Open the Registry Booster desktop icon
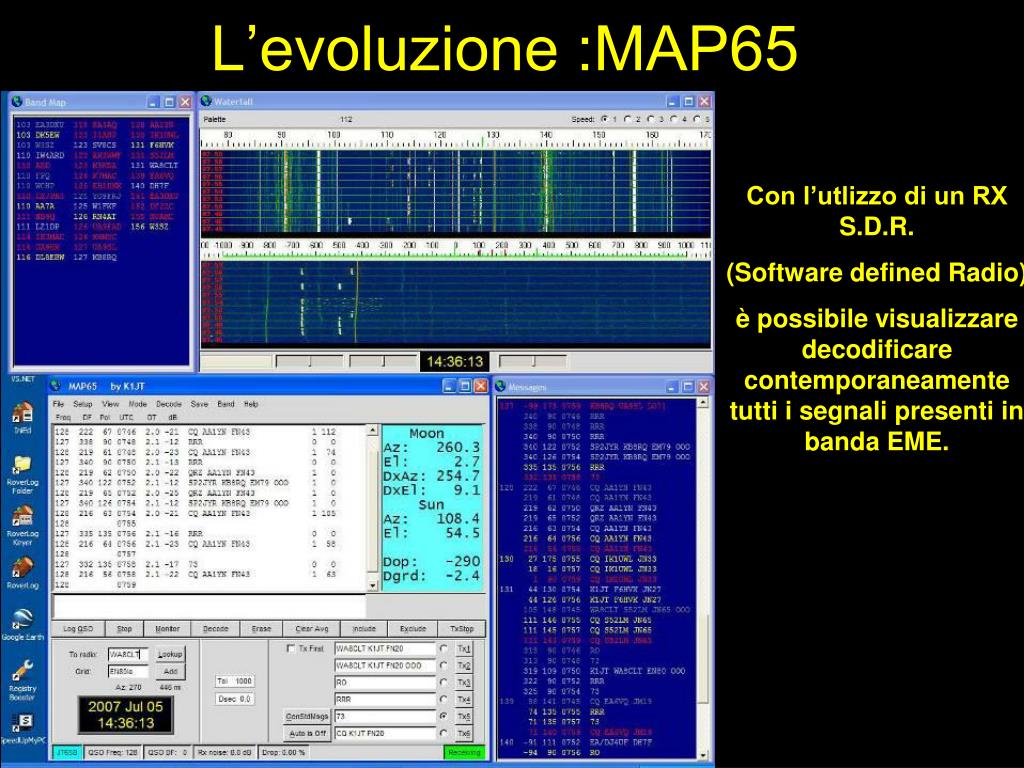Image resolution: width=1024 pixels, height=768 pixels. pyautogui.click(x=22, y=679)
